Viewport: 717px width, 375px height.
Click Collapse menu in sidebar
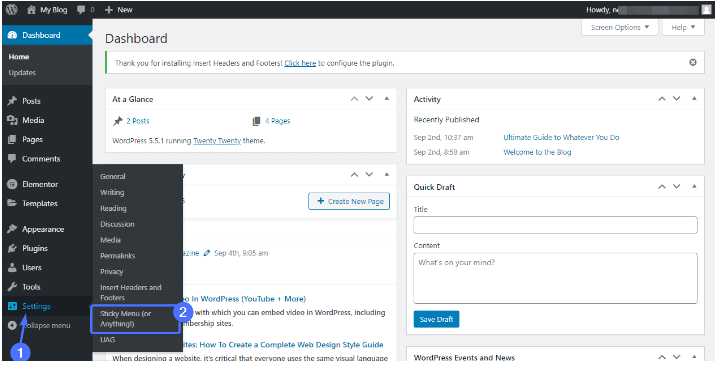pyautogui.click(x=39, y=326)
